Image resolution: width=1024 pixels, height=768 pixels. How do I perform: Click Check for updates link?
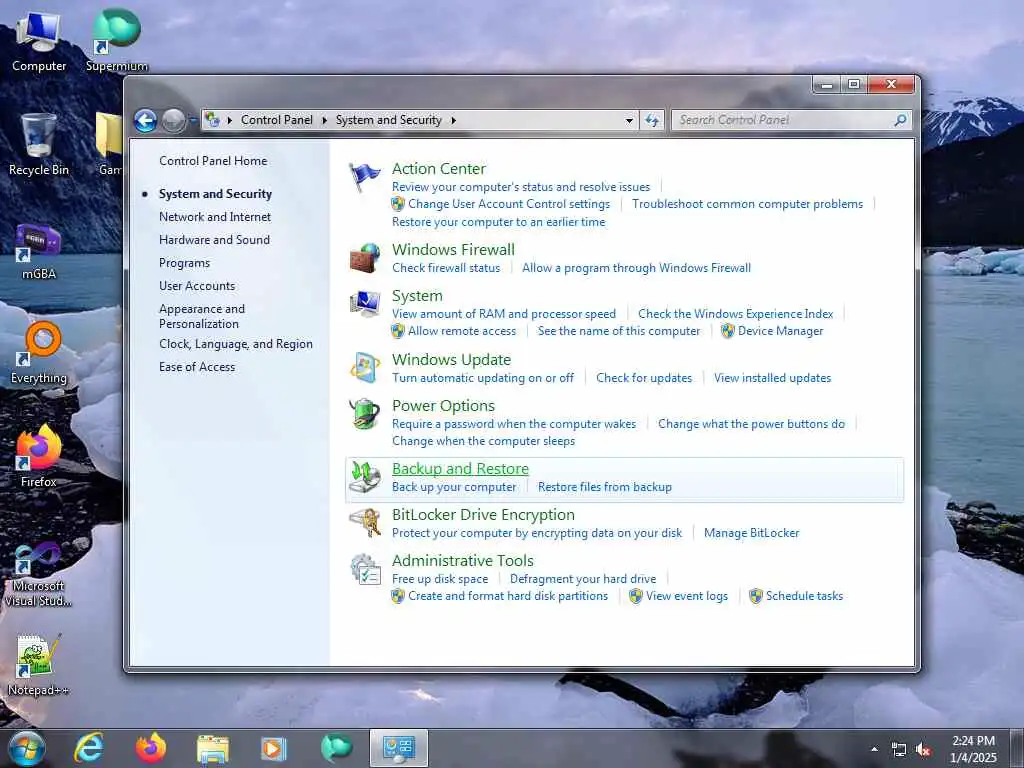[x=644, y=377]
